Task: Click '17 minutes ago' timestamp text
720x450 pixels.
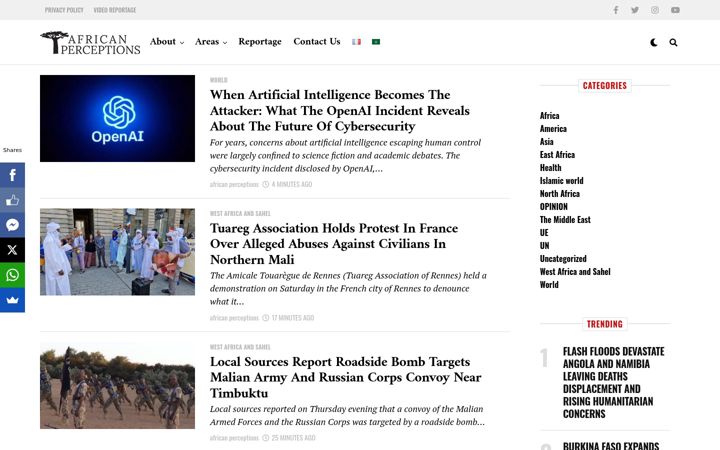Action: pyautogui.click(x=293, y=318)
